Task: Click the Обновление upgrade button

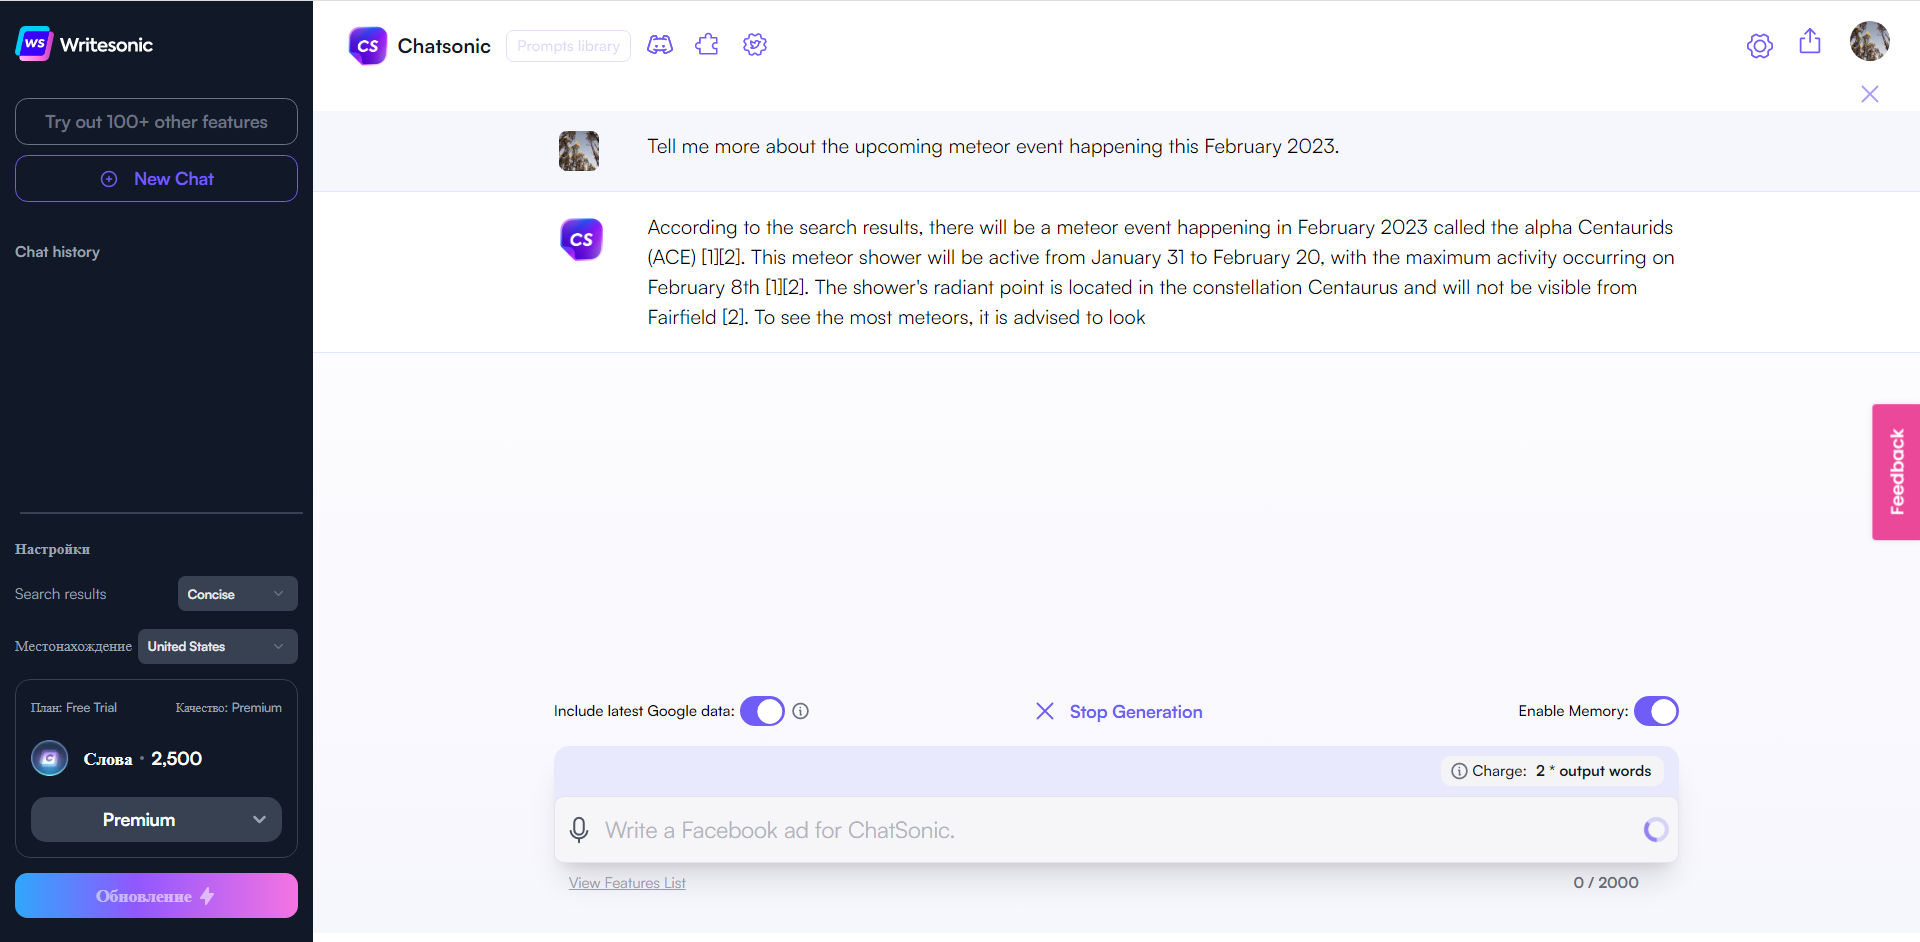Action: tap(156, 896)
